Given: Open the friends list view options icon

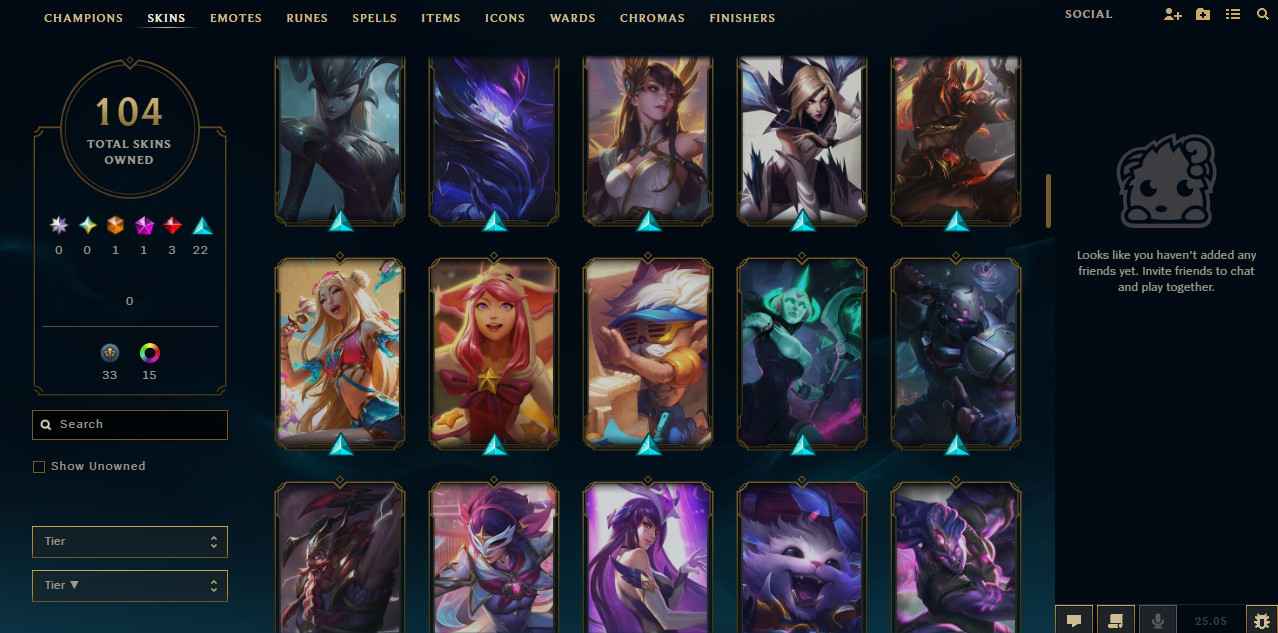Looking at the screenshot, I should [x=1233, y=15].
